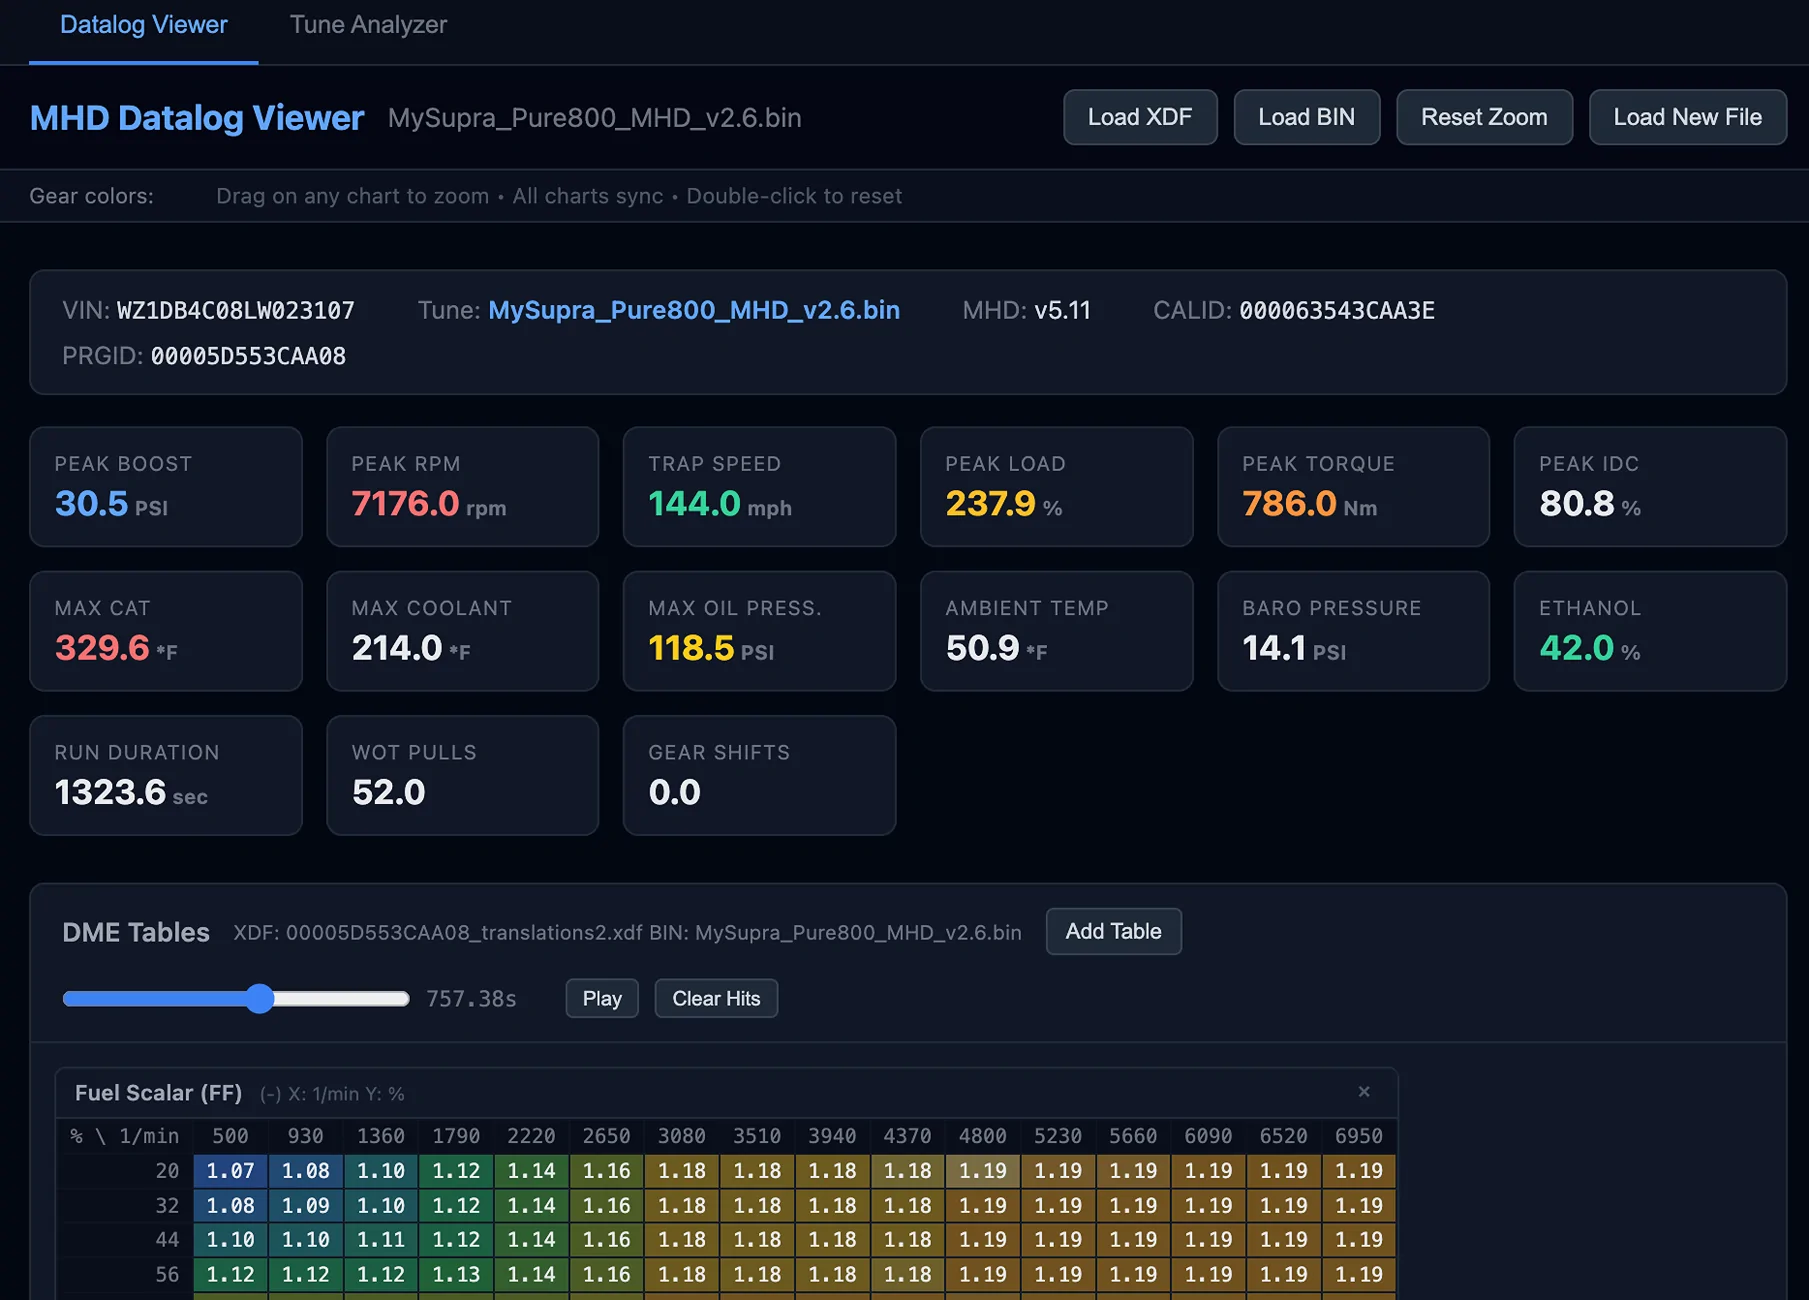Click the 500 RPM column header
The image size is (1809, 1300).
tap(230, 1136)
